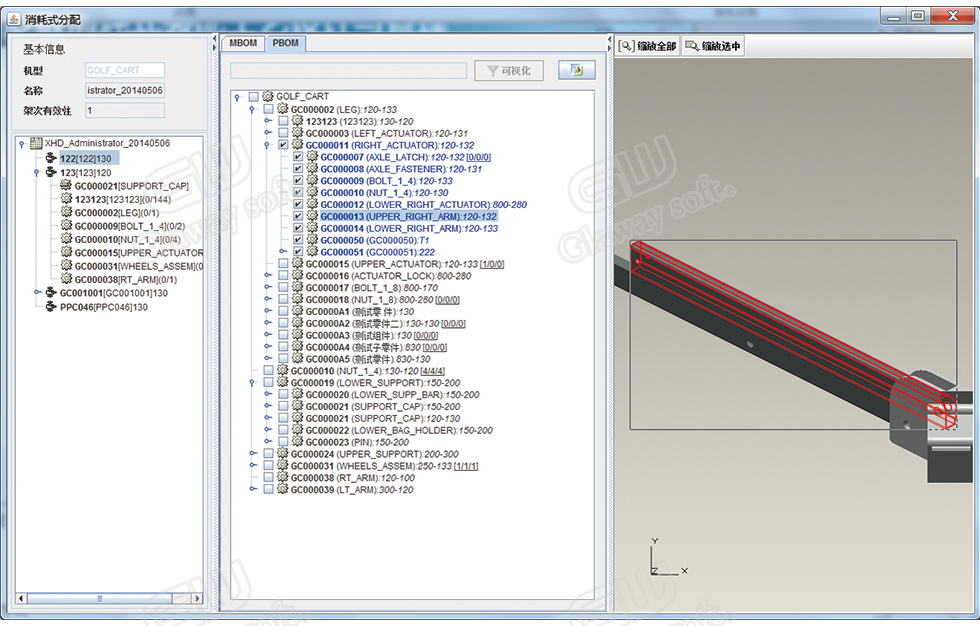
Task: Click the 可视化 filter button
Action: coord(509,71)
